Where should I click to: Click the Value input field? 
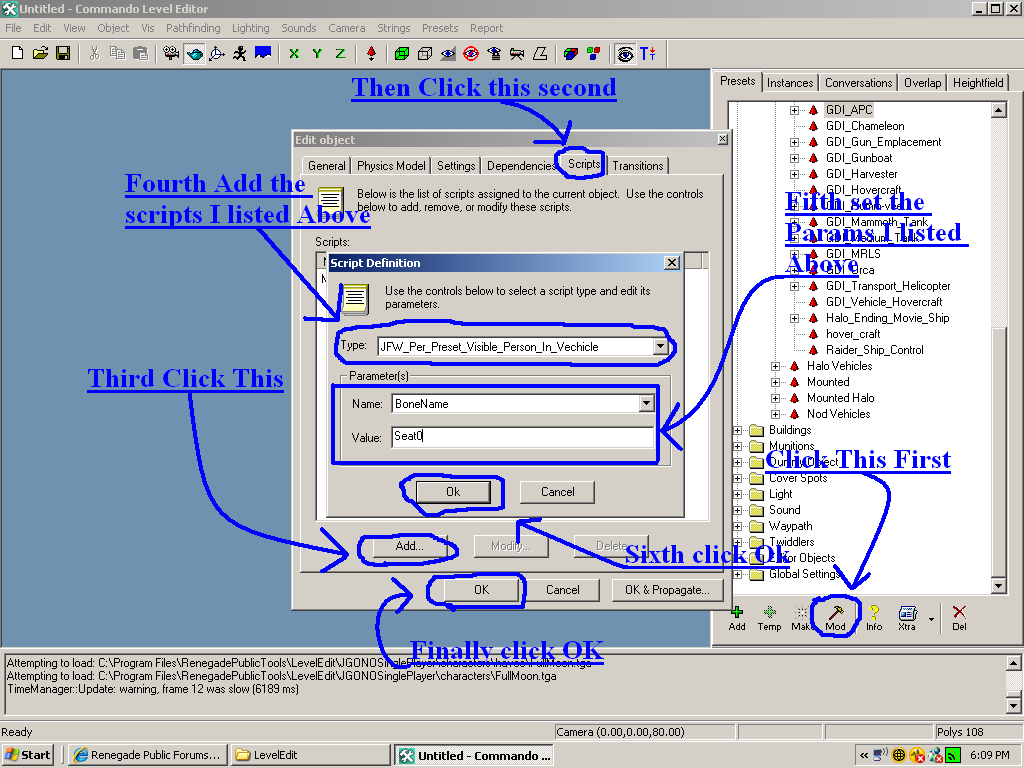click(522, 437)
